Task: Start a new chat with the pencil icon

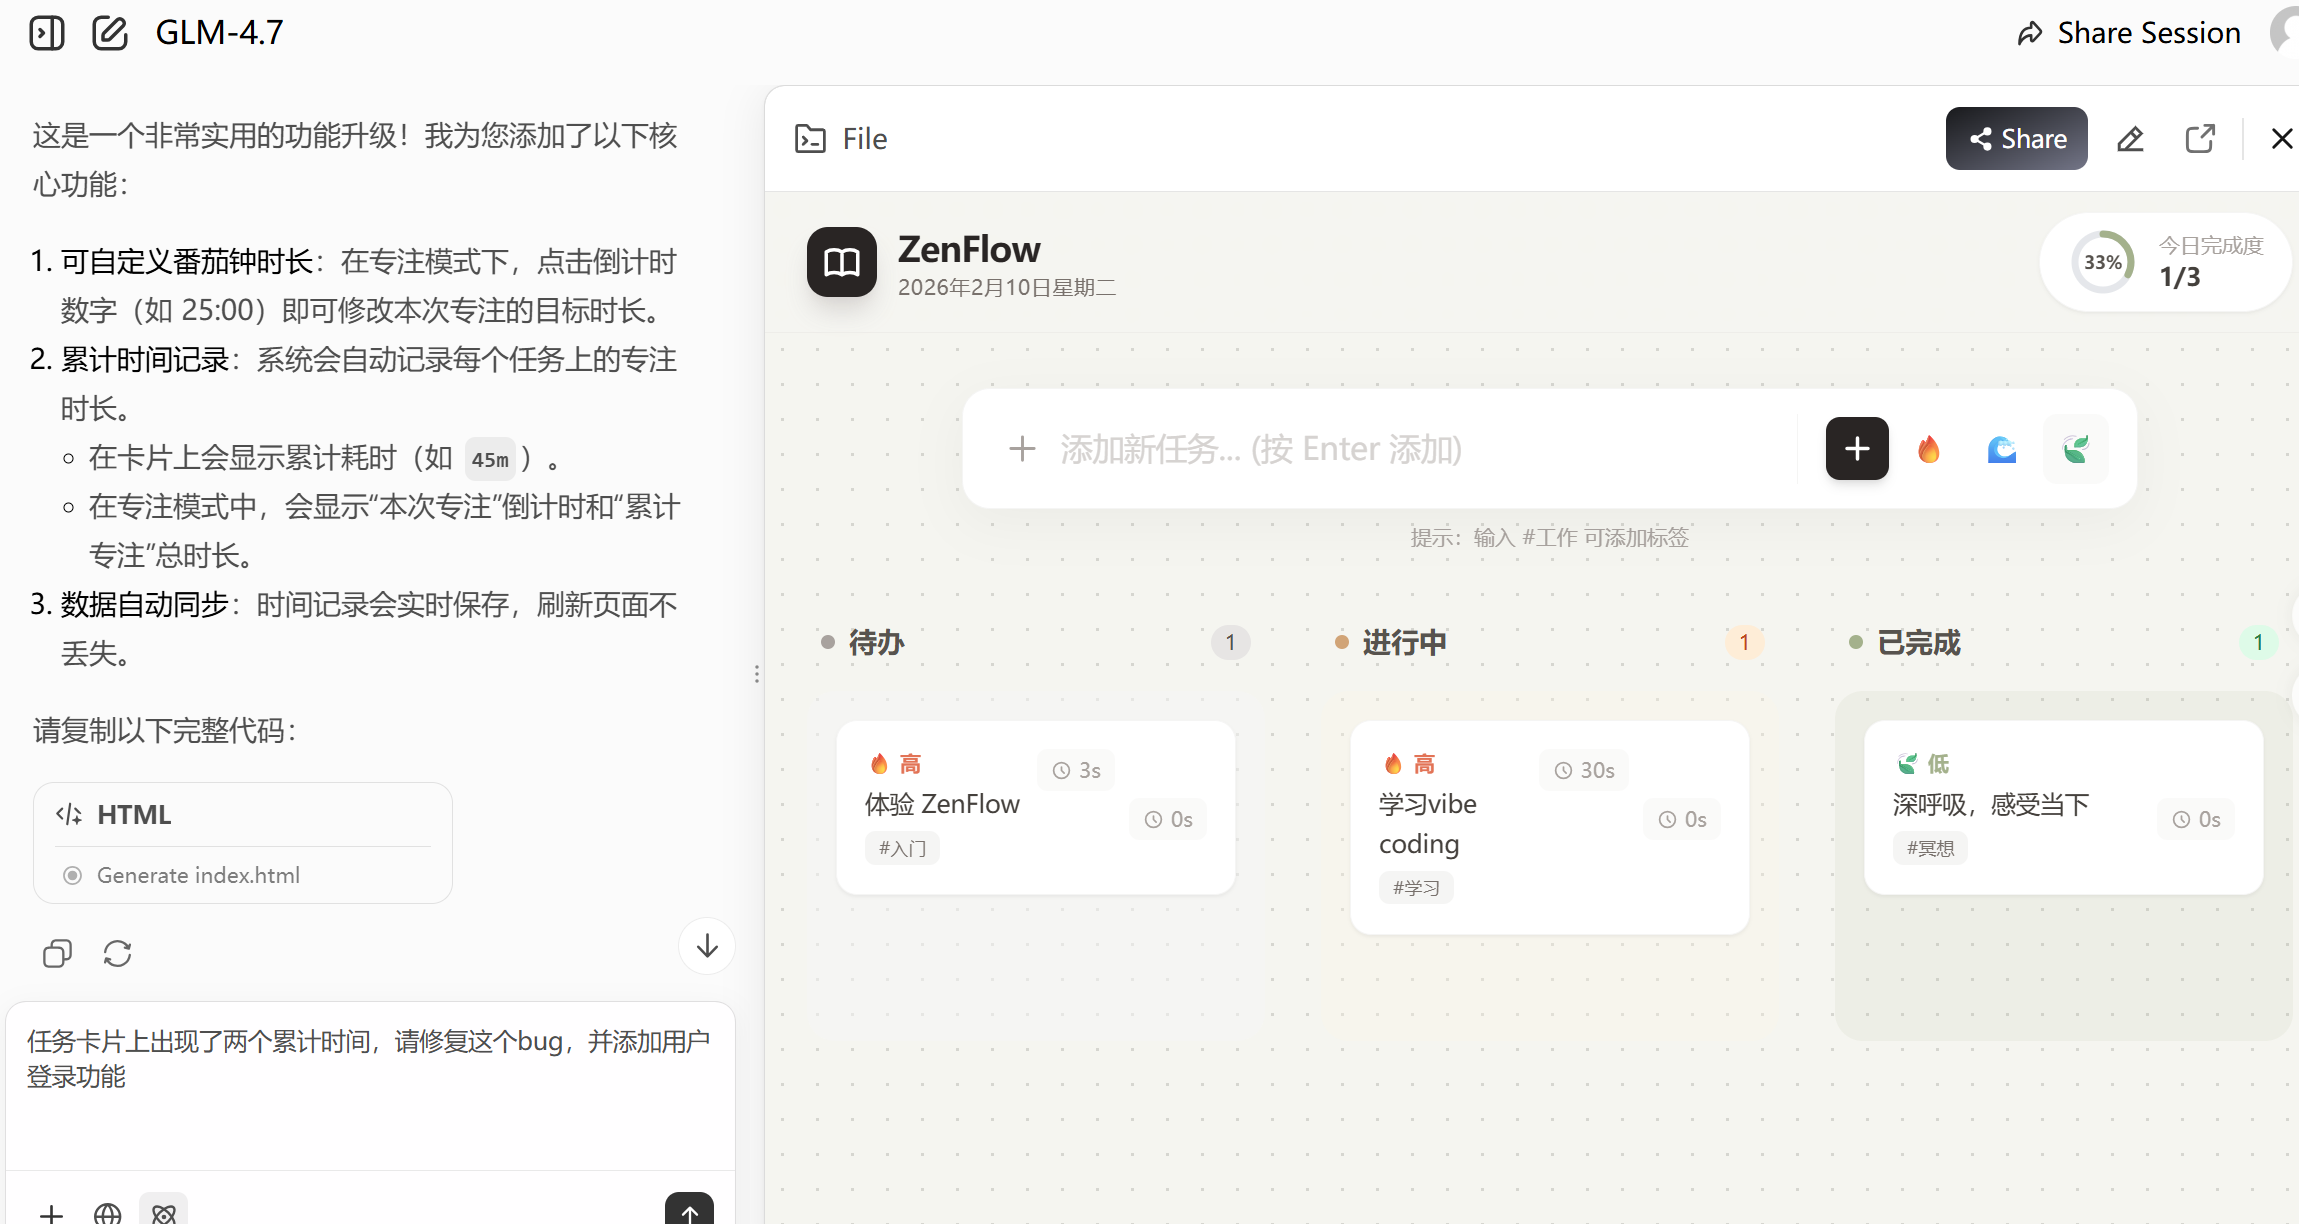Action: point(110,32)
